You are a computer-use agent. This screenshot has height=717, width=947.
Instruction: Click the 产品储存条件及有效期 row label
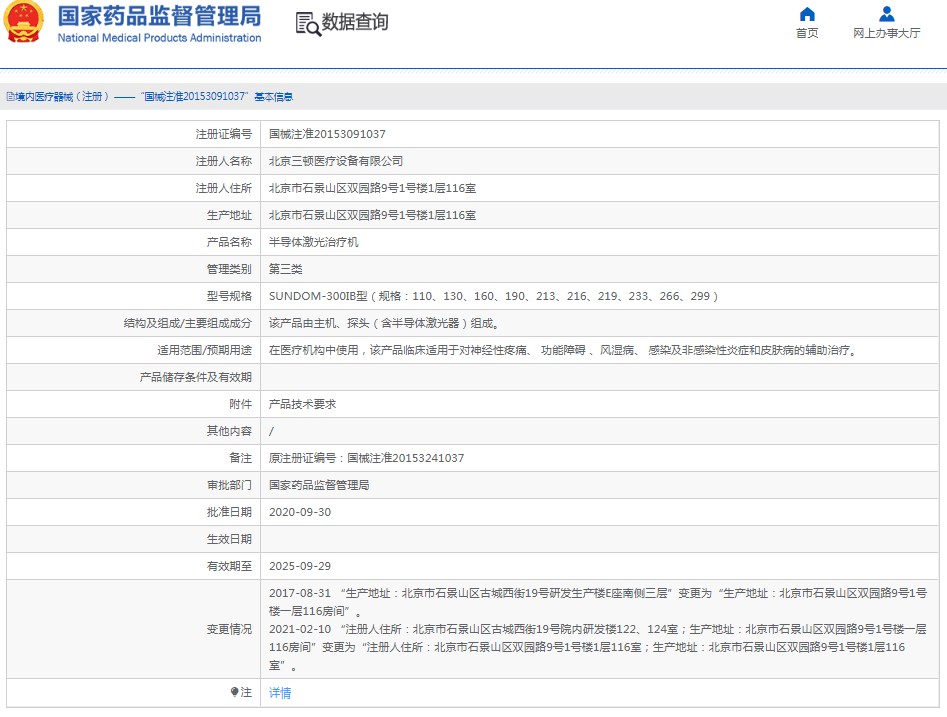tap(195, 377)
